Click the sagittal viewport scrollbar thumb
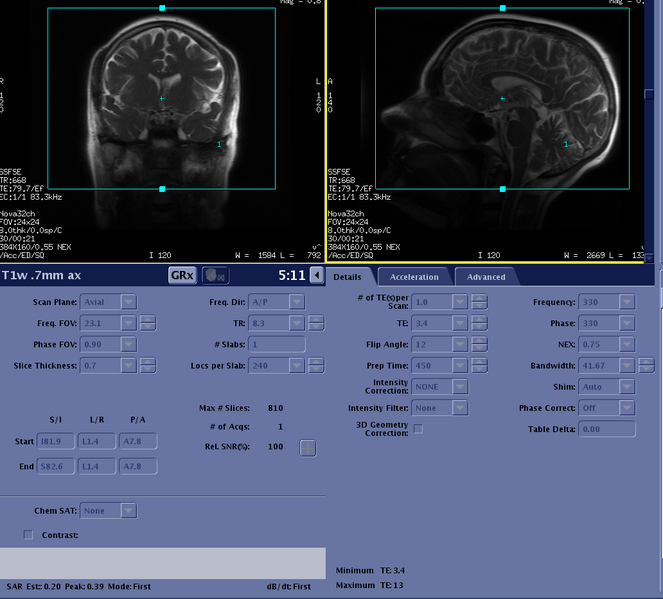The width and height of the screenshot is (663, 599). click(x=649, y=94)
